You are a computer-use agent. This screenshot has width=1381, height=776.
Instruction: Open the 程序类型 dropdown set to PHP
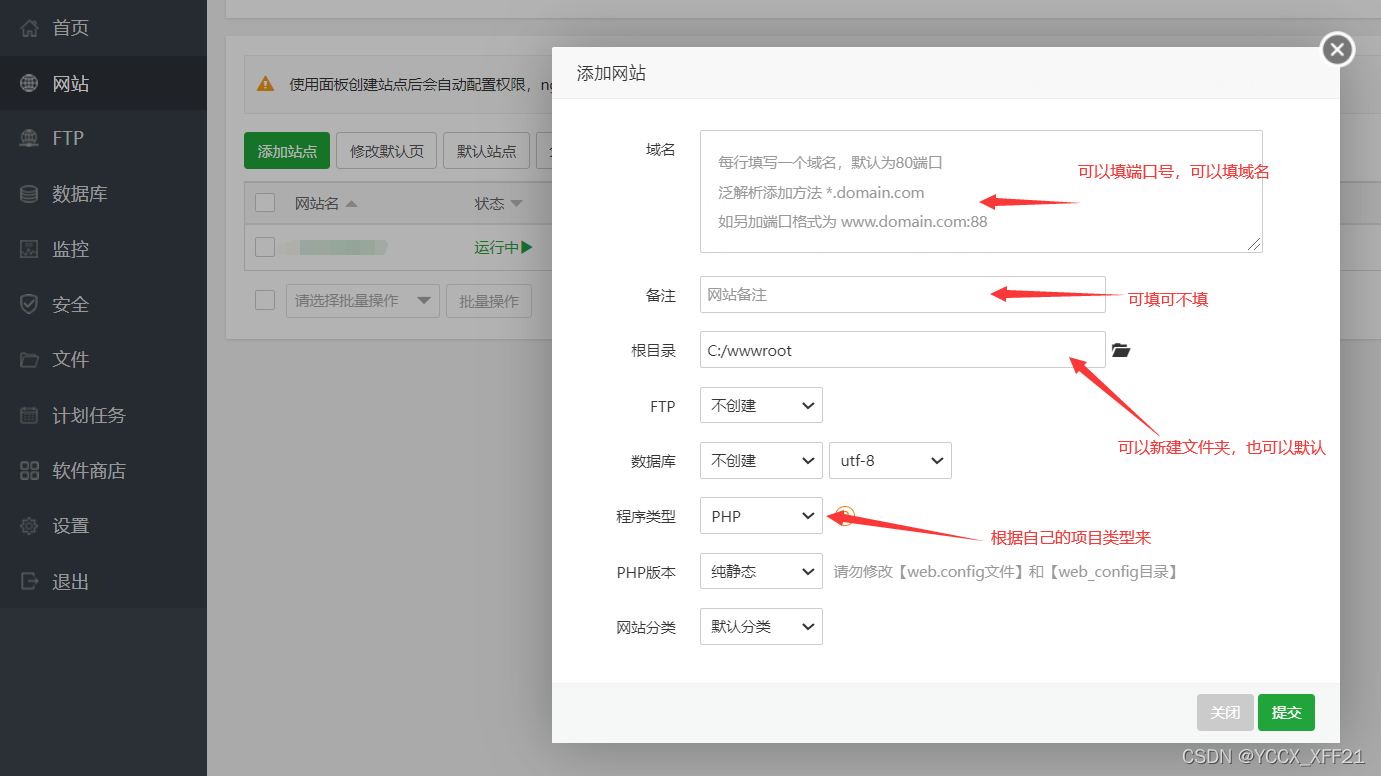(760, 515)
